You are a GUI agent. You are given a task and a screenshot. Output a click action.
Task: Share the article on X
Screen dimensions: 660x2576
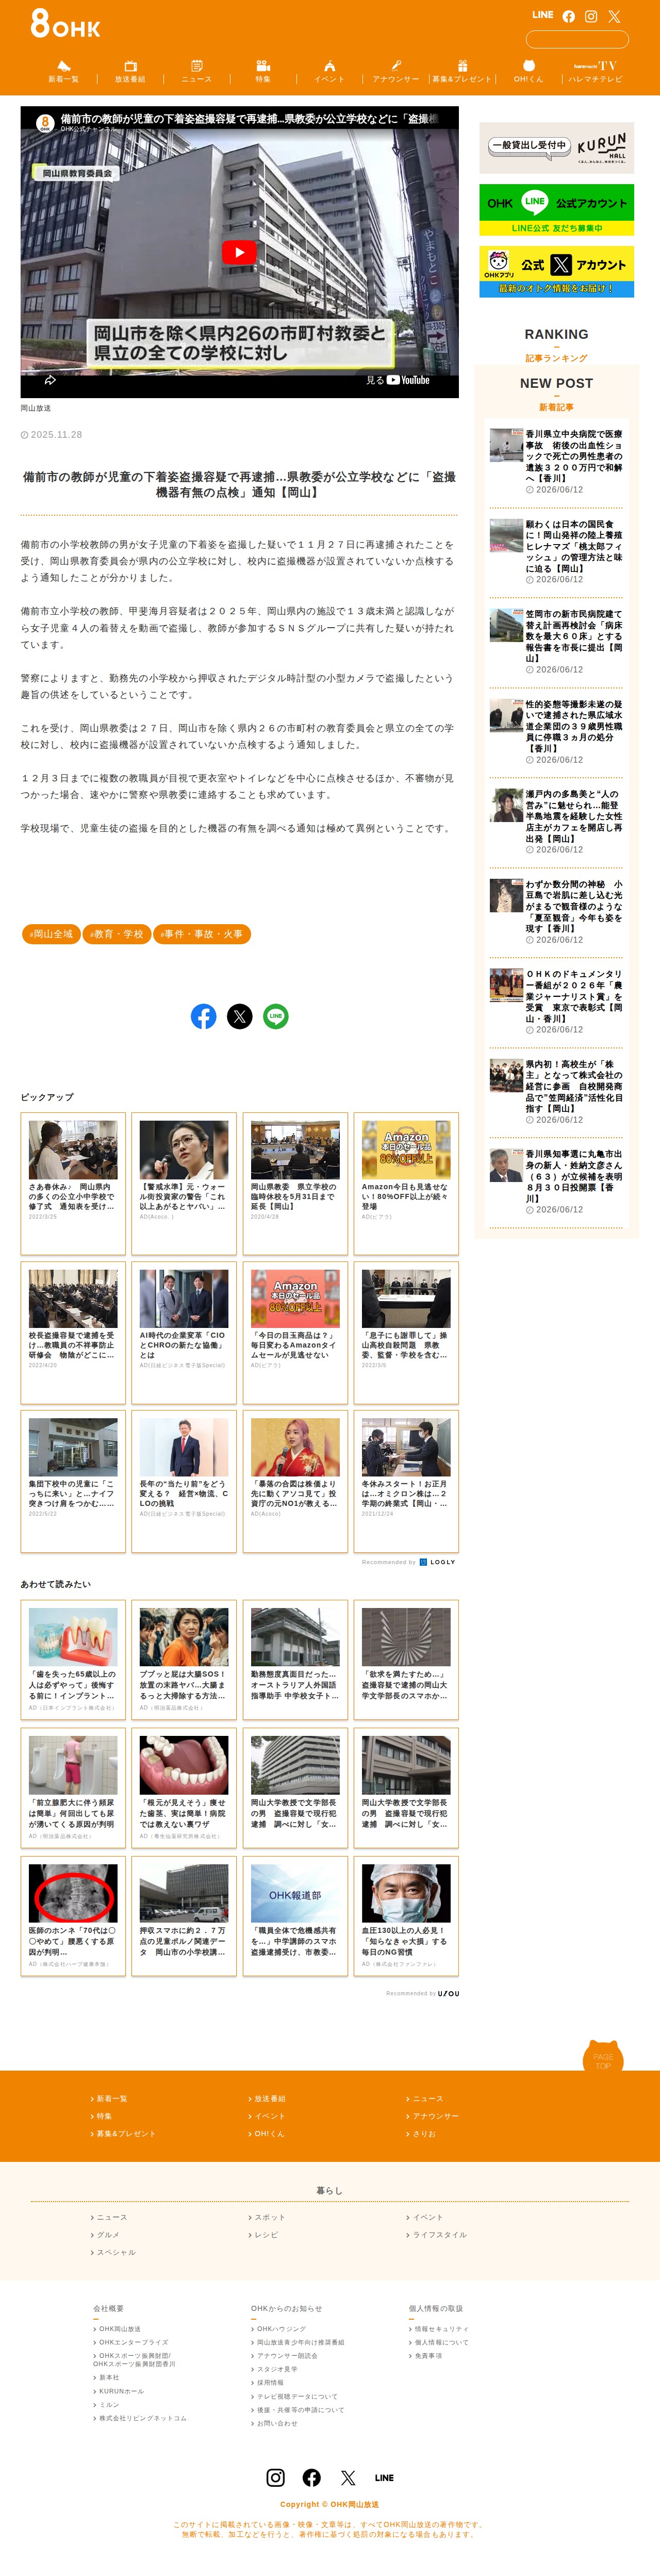[240, 1016]
